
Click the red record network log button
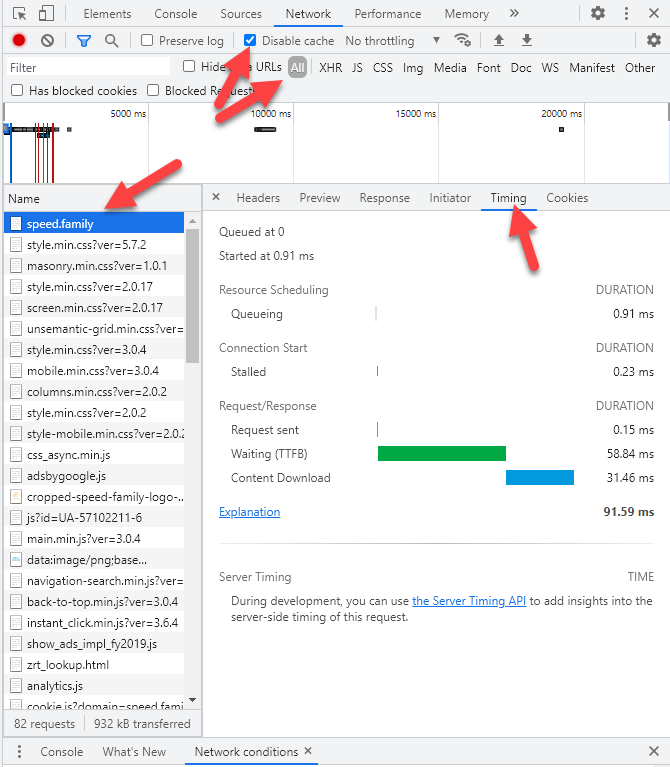point(19,41)
